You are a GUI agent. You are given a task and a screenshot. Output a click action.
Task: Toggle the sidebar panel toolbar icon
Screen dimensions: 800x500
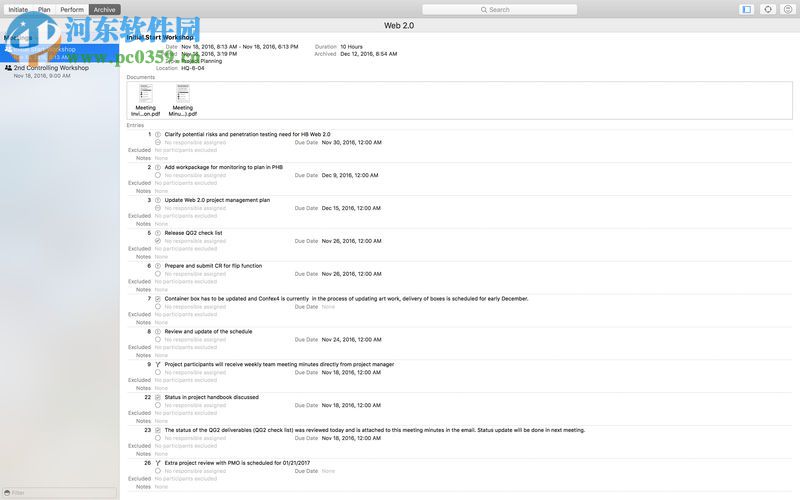(x=747, y=9)
